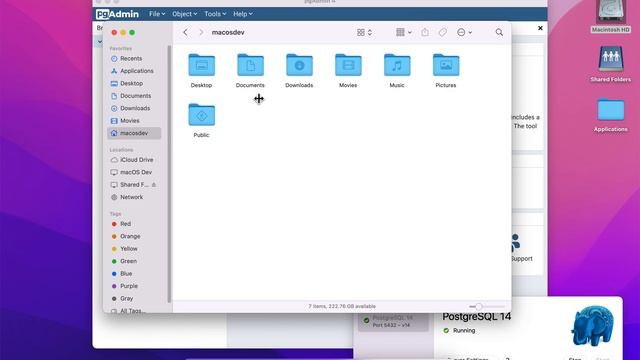Viewport: 640px width, 360px height.
Task: Go back with Finder back arrow
Action: click(185, 32)
